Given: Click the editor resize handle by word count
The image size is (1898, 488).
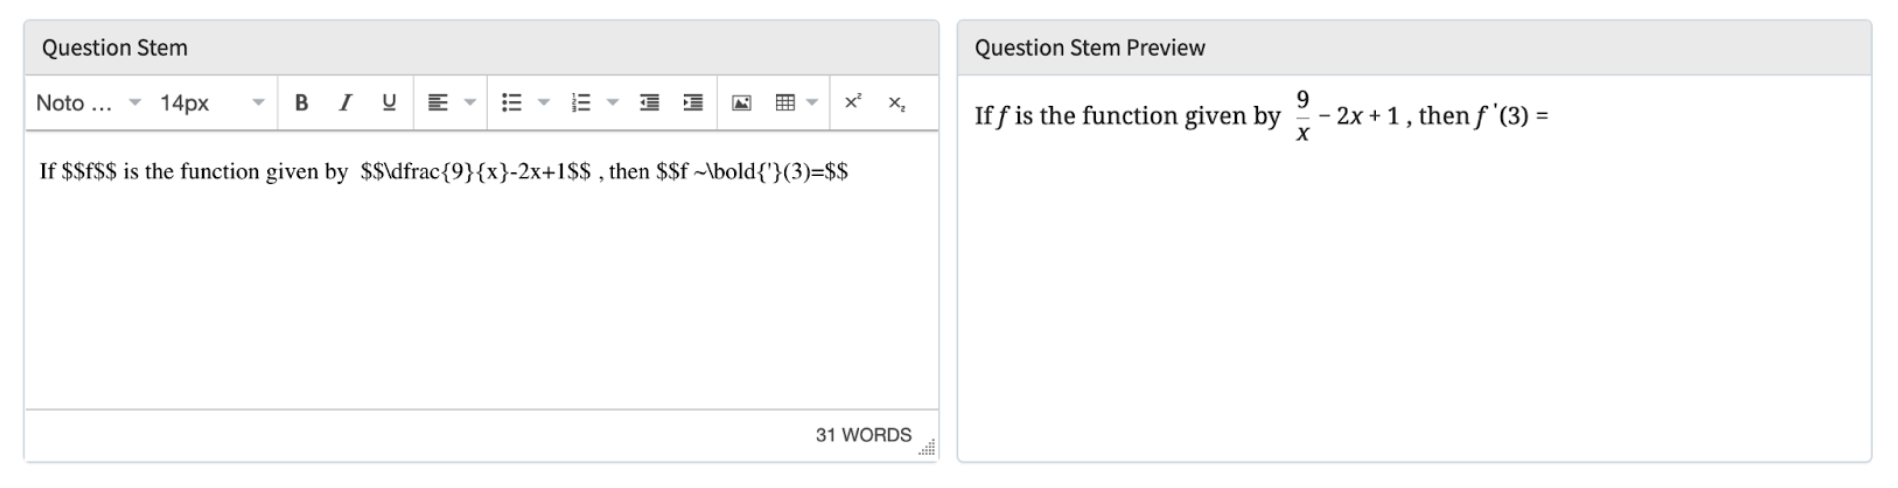Looking at the screenshot, I should pyautogui.click(x=928, y=447).
